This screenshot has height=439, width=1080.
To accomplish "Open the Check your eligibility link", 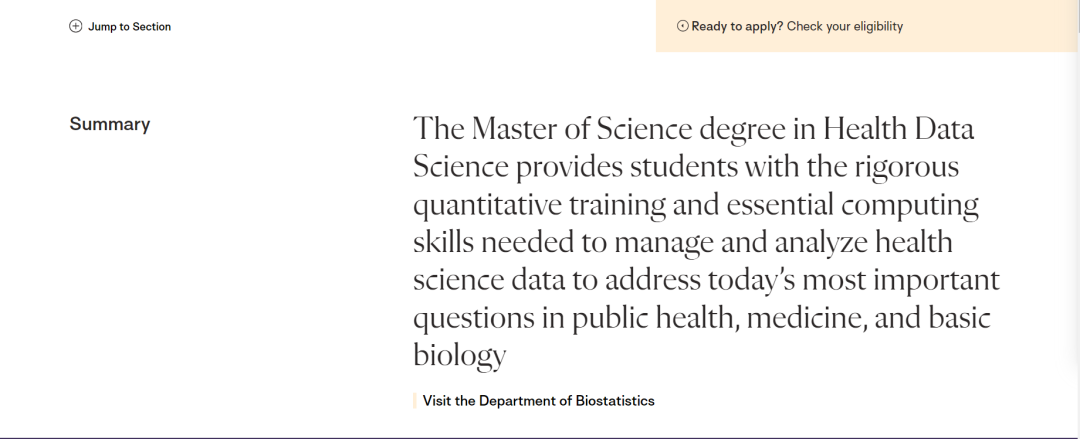I will pos(844,26).
